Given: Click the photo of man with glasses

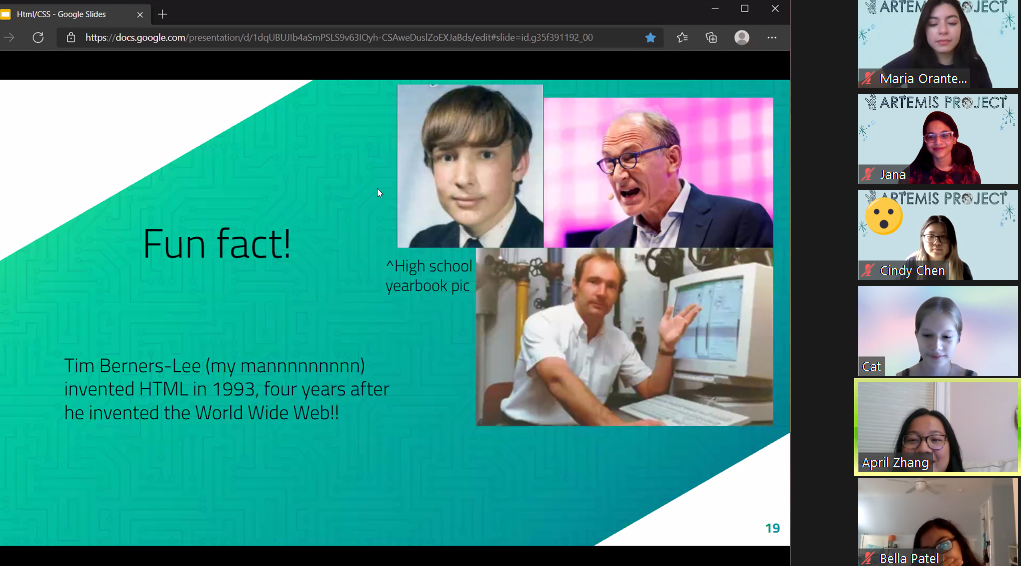Looking at the screenshot, I should click(x=658, y=173).
